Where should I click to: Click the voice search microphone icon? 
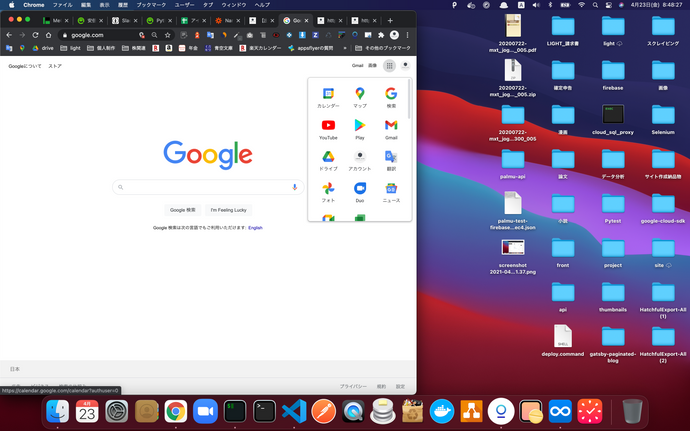(295, 187)
